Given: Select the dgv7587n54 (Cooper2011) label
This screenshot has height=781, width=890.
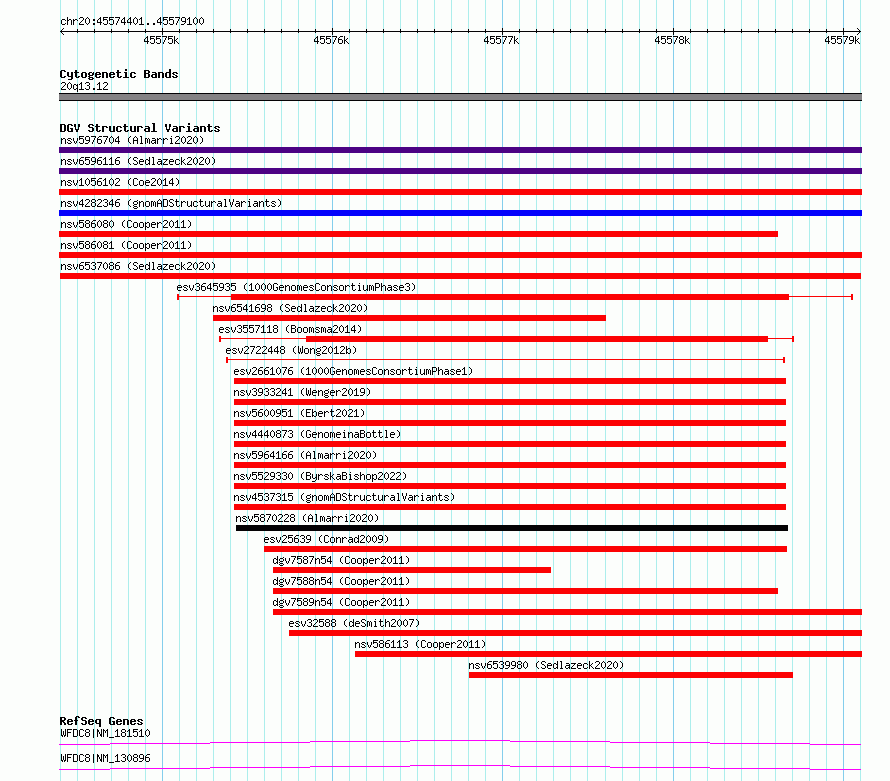Looking at the screenshot, I should point(341,560).
